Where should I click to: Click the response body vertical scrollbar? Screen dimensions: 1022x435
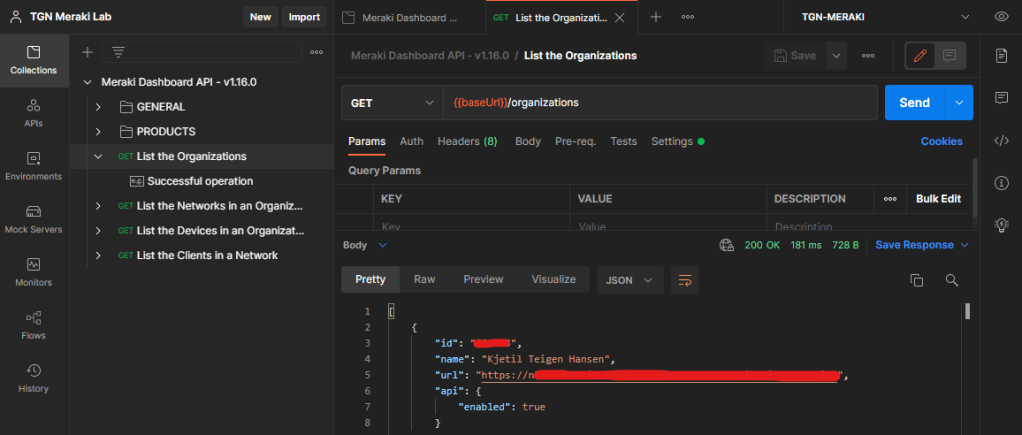(967, 311)
